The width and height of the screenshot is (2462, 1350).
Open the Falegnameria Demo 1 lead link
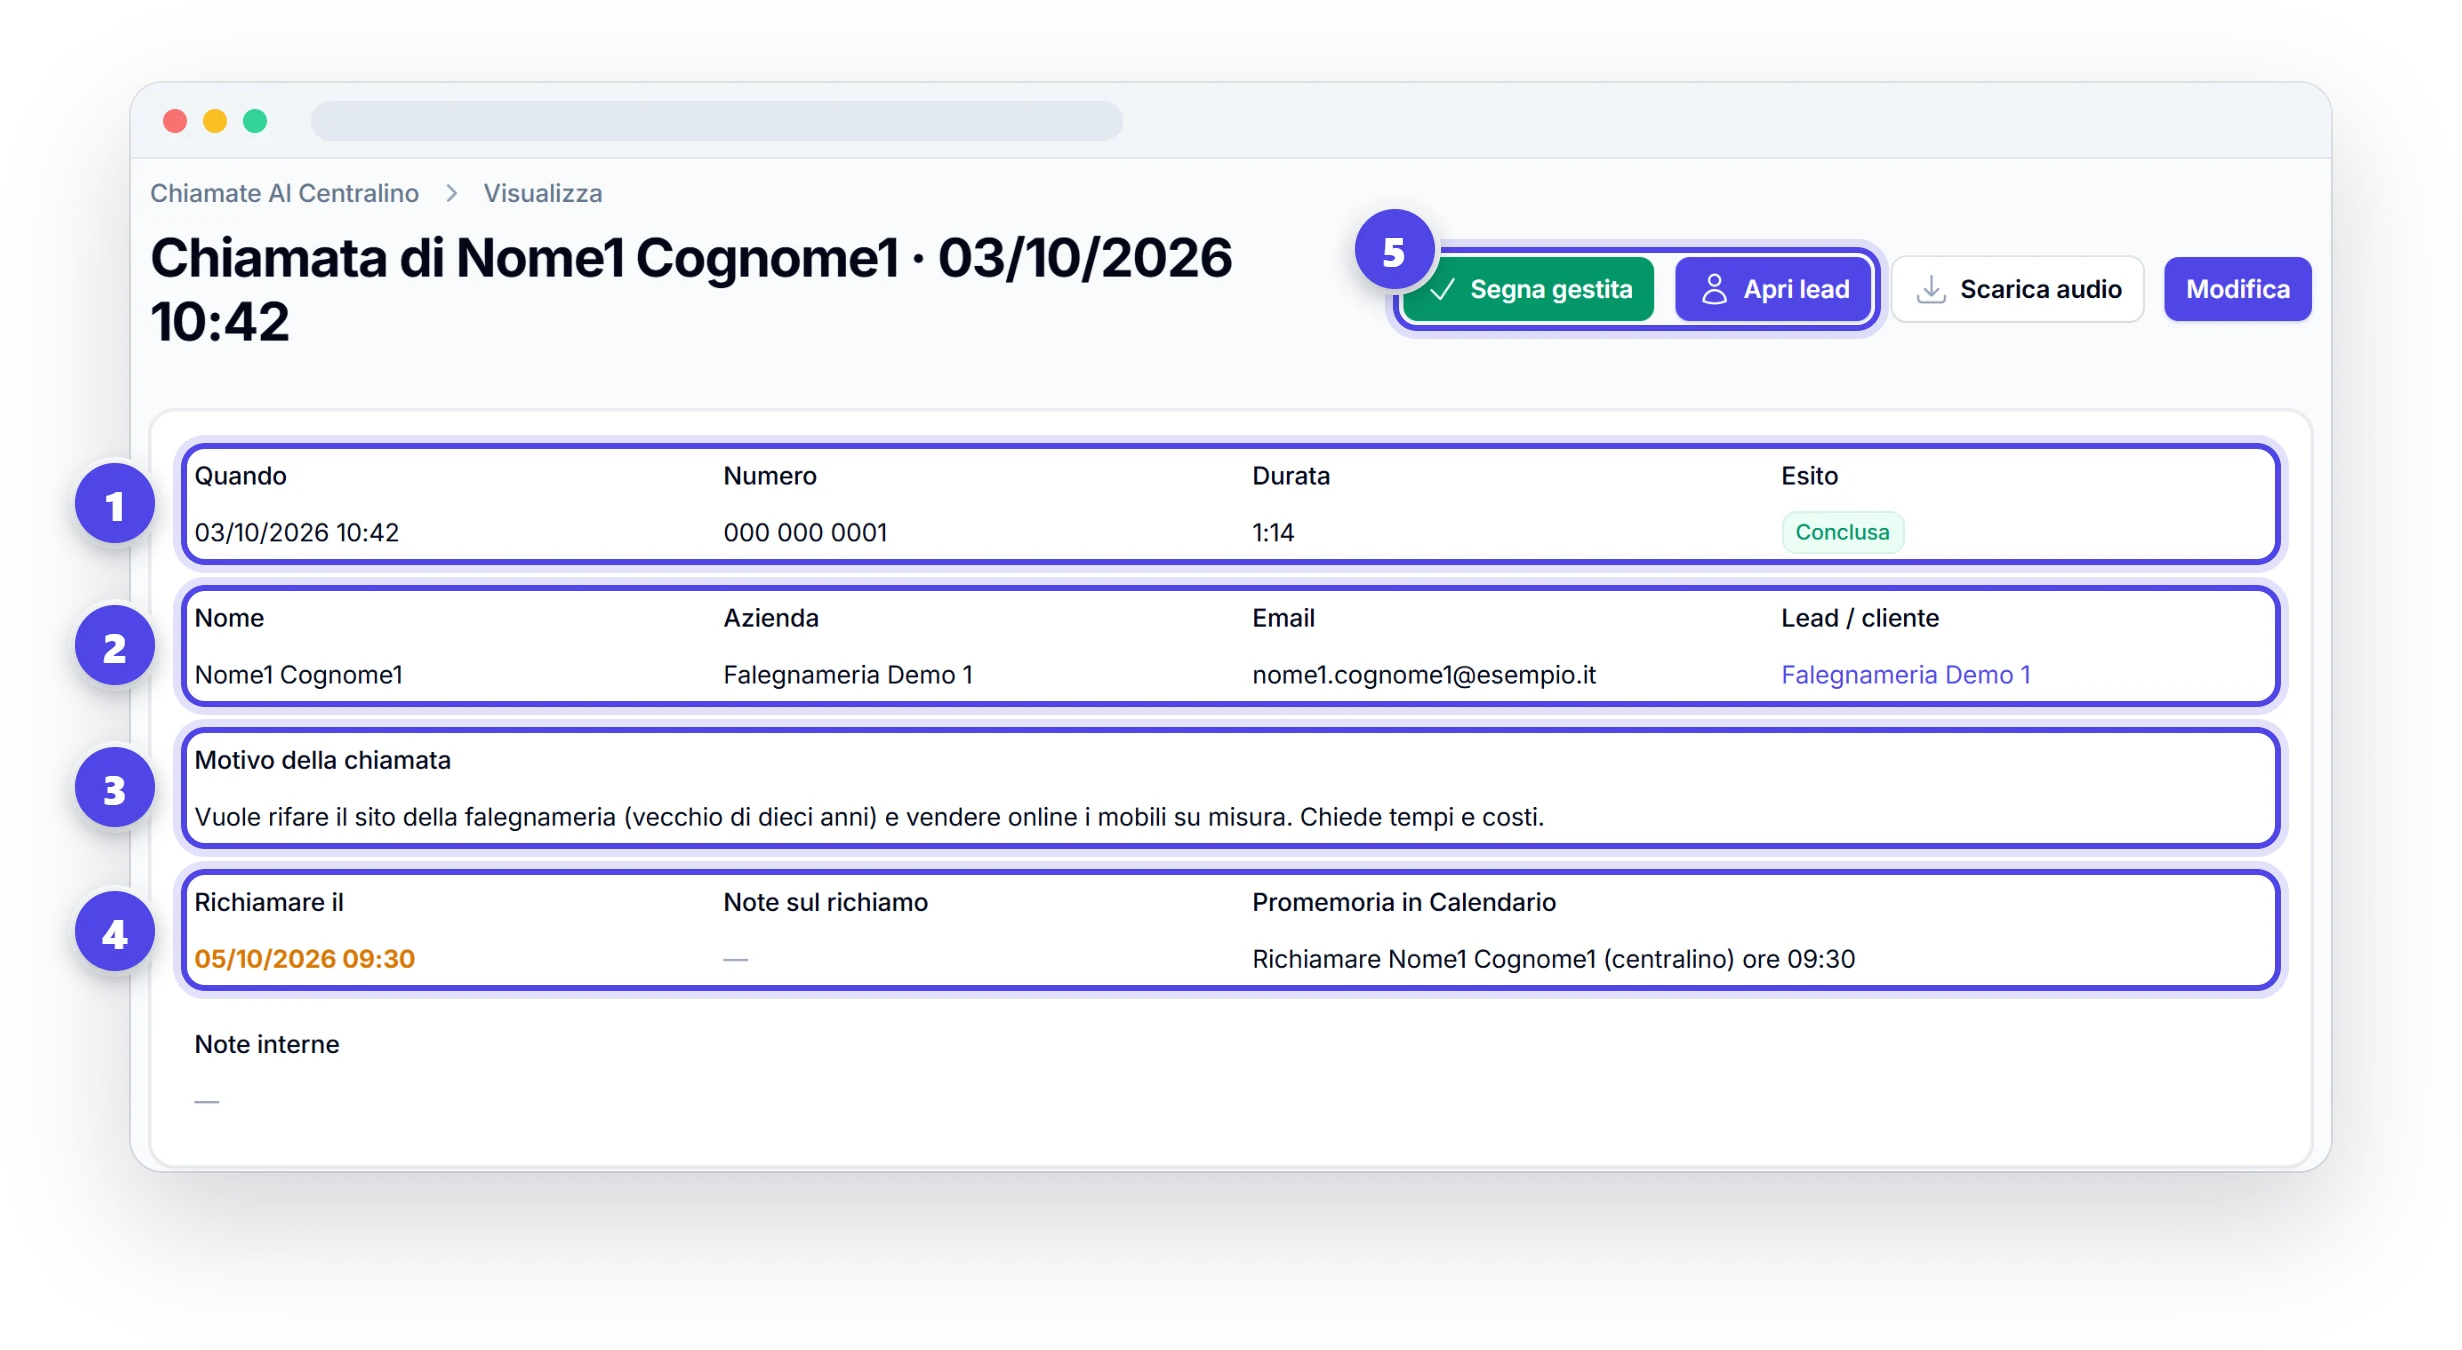coord(1905,675)
